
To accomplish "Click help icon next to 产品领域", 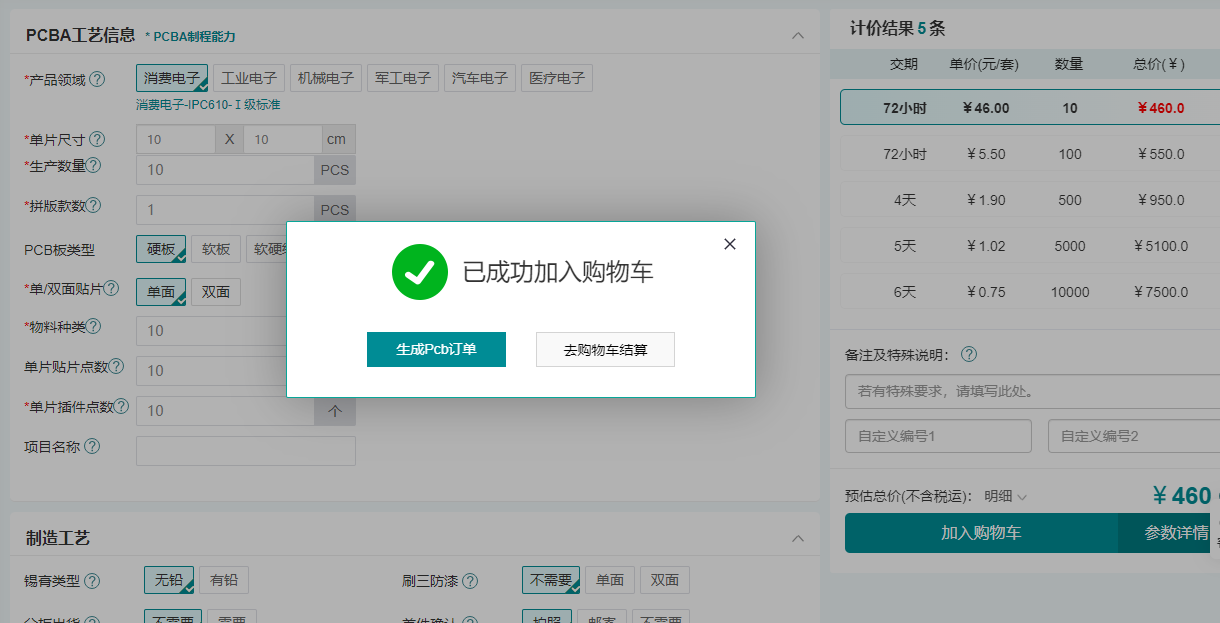I will (97, 79).
